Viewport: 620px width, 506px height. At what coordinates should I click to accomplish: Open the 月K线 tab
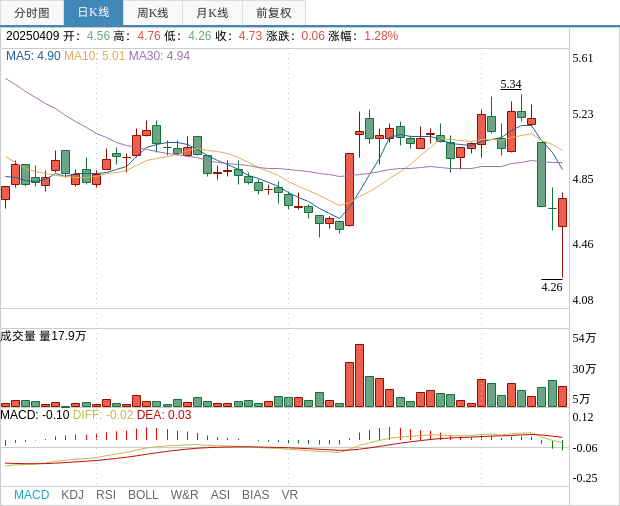pyautogui.click(x=212, y=13)
